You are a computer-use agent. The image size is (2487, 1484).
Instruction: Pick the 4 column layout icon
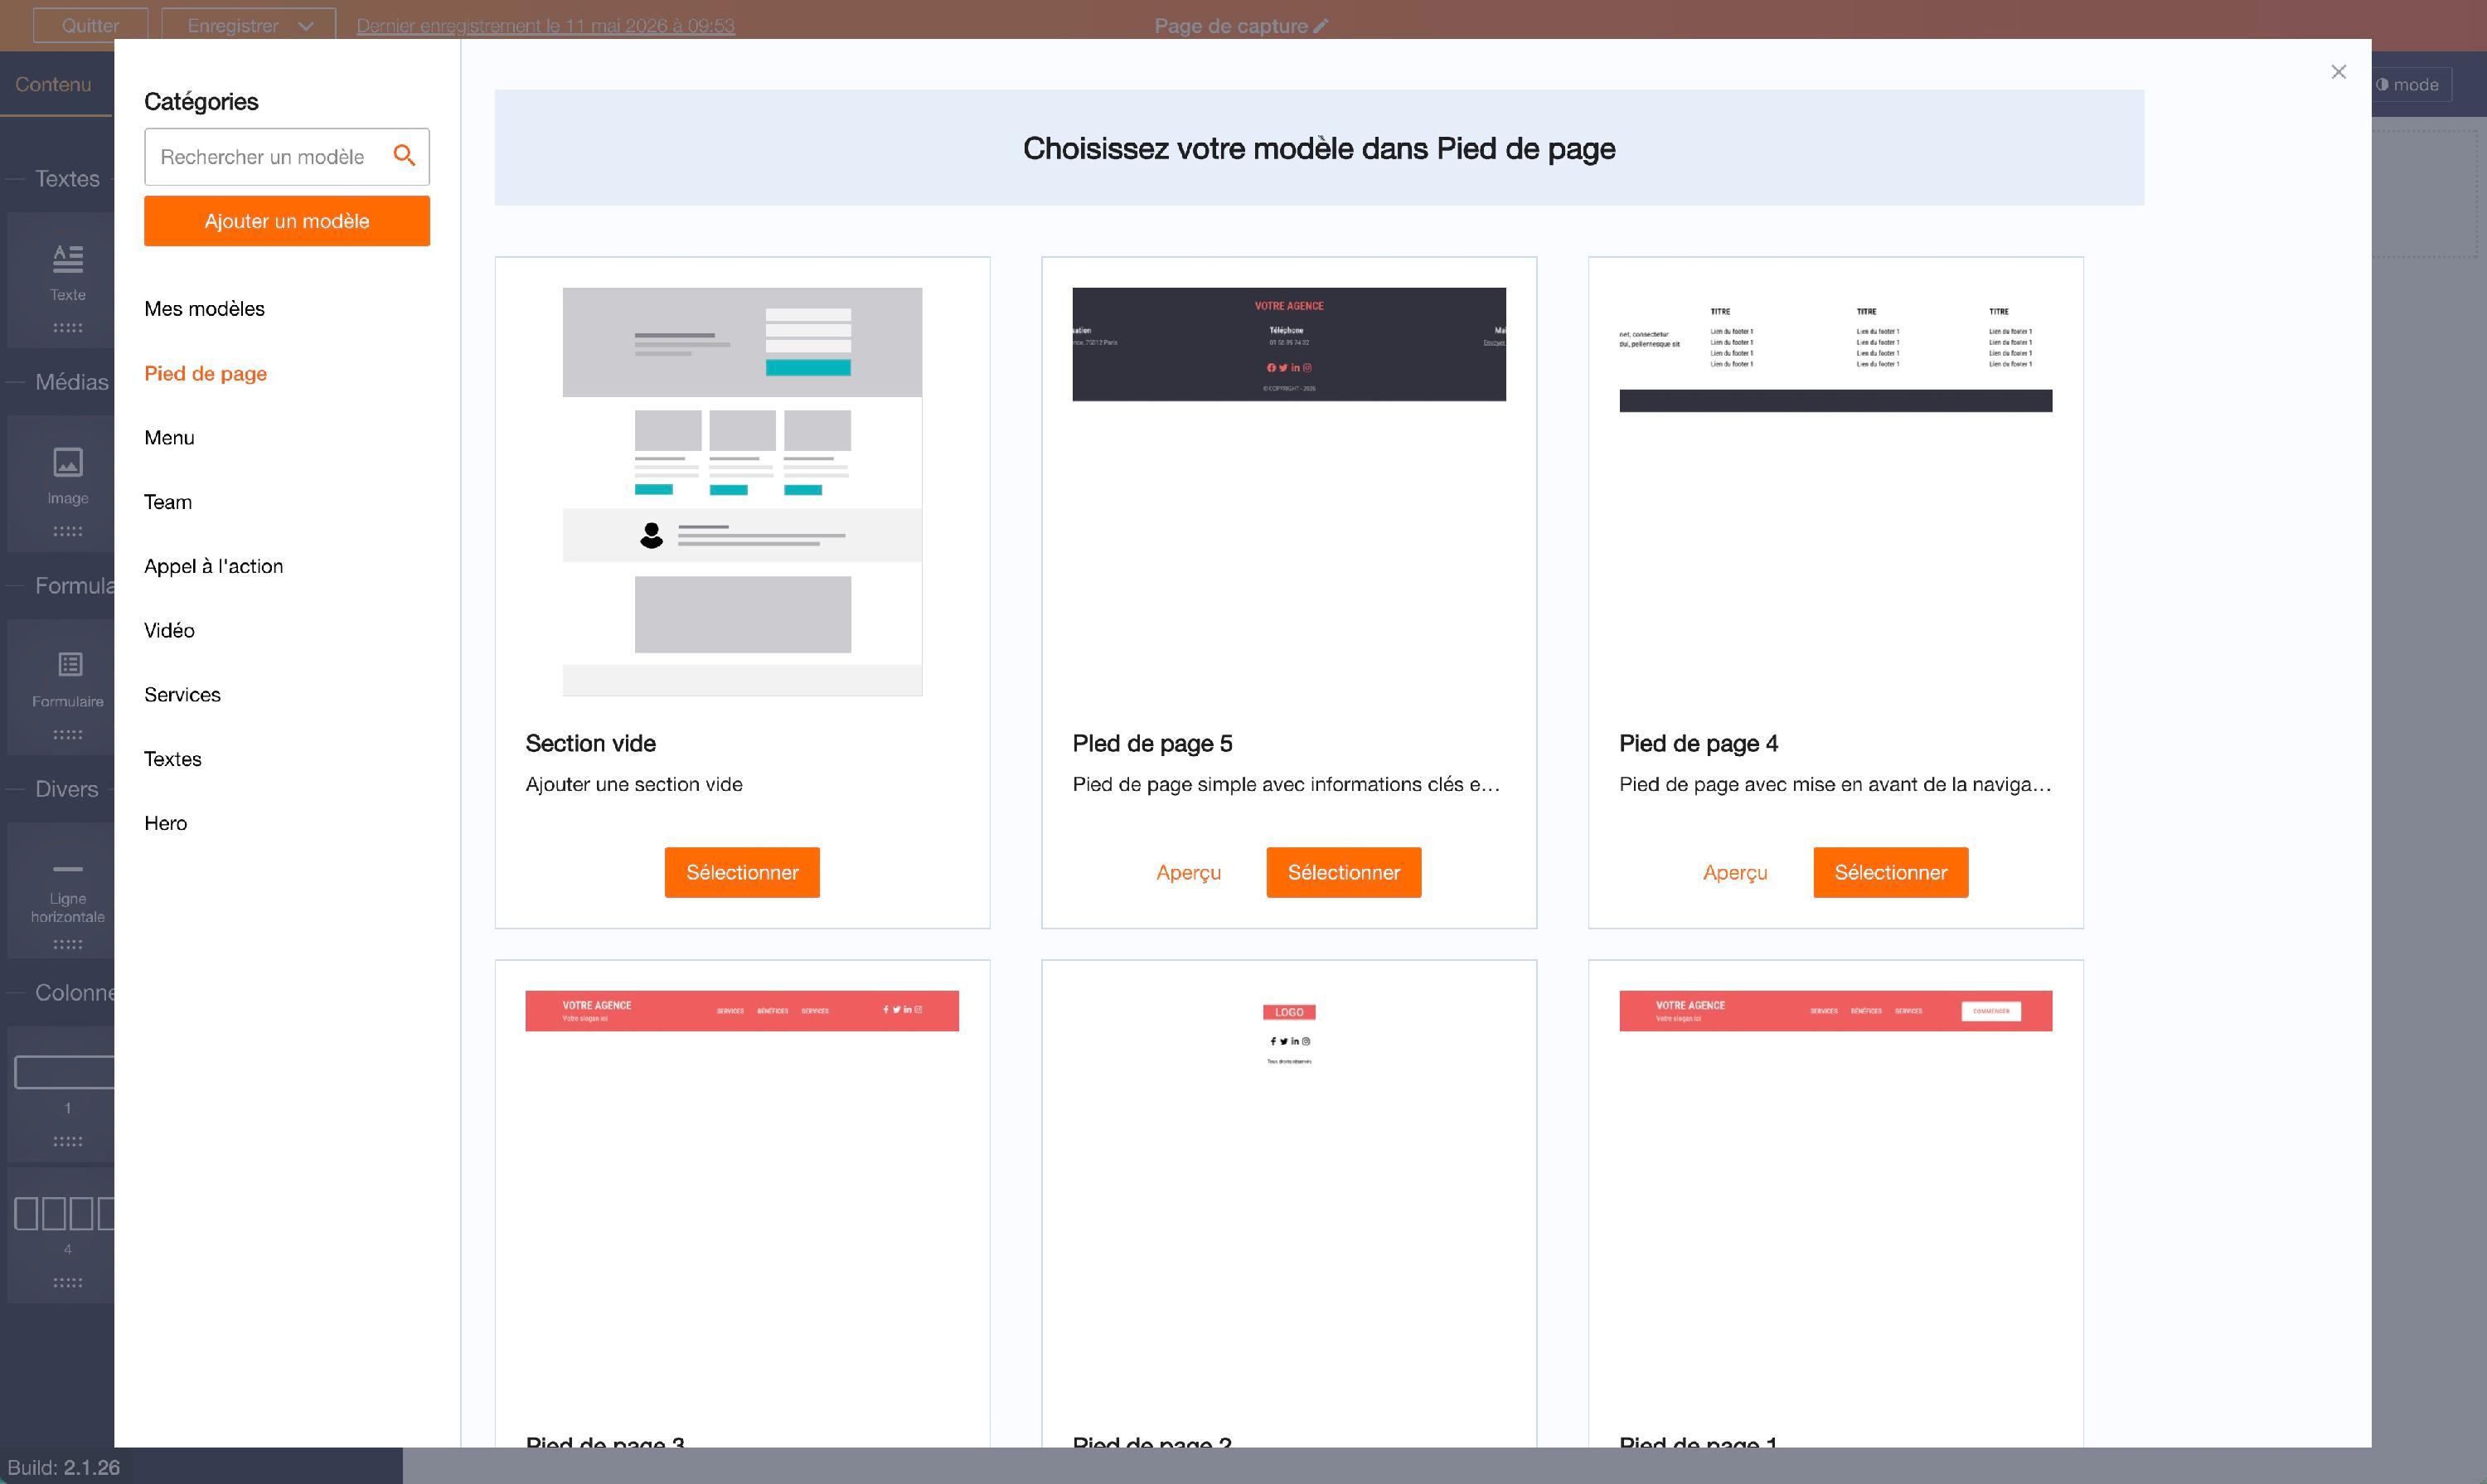click(64, 1213)
